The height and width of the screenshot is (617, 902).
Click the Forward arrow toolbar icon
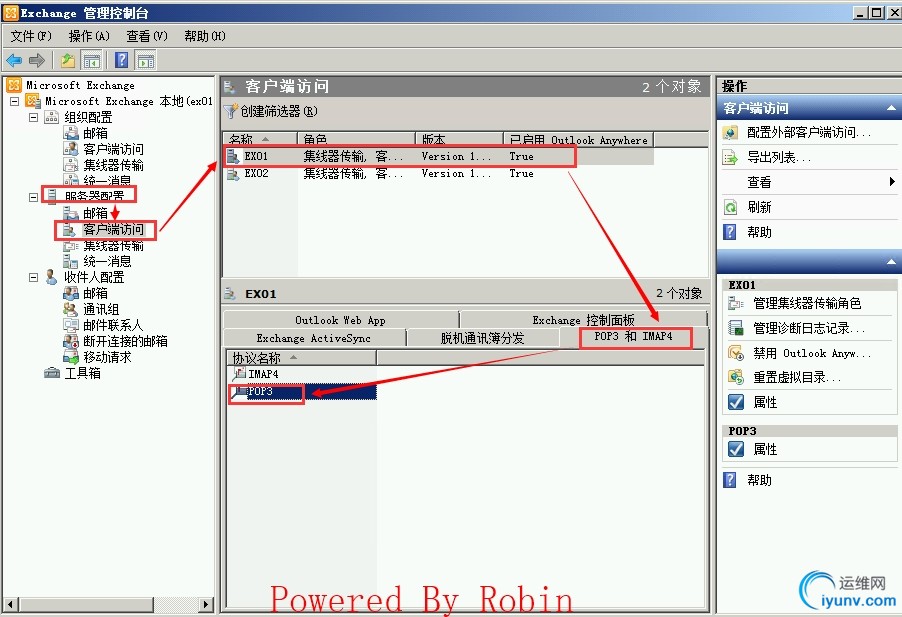[37, 60]
